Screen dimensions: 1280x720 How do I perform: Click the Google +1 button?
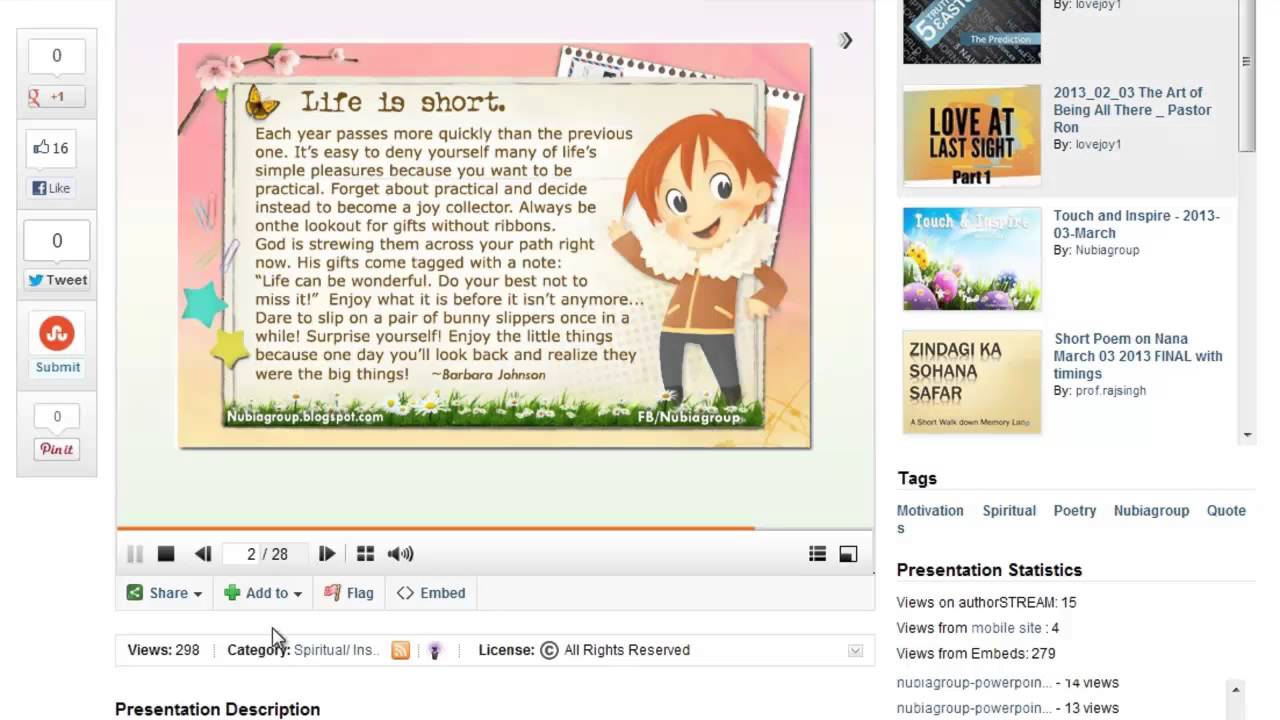(57, 97)
